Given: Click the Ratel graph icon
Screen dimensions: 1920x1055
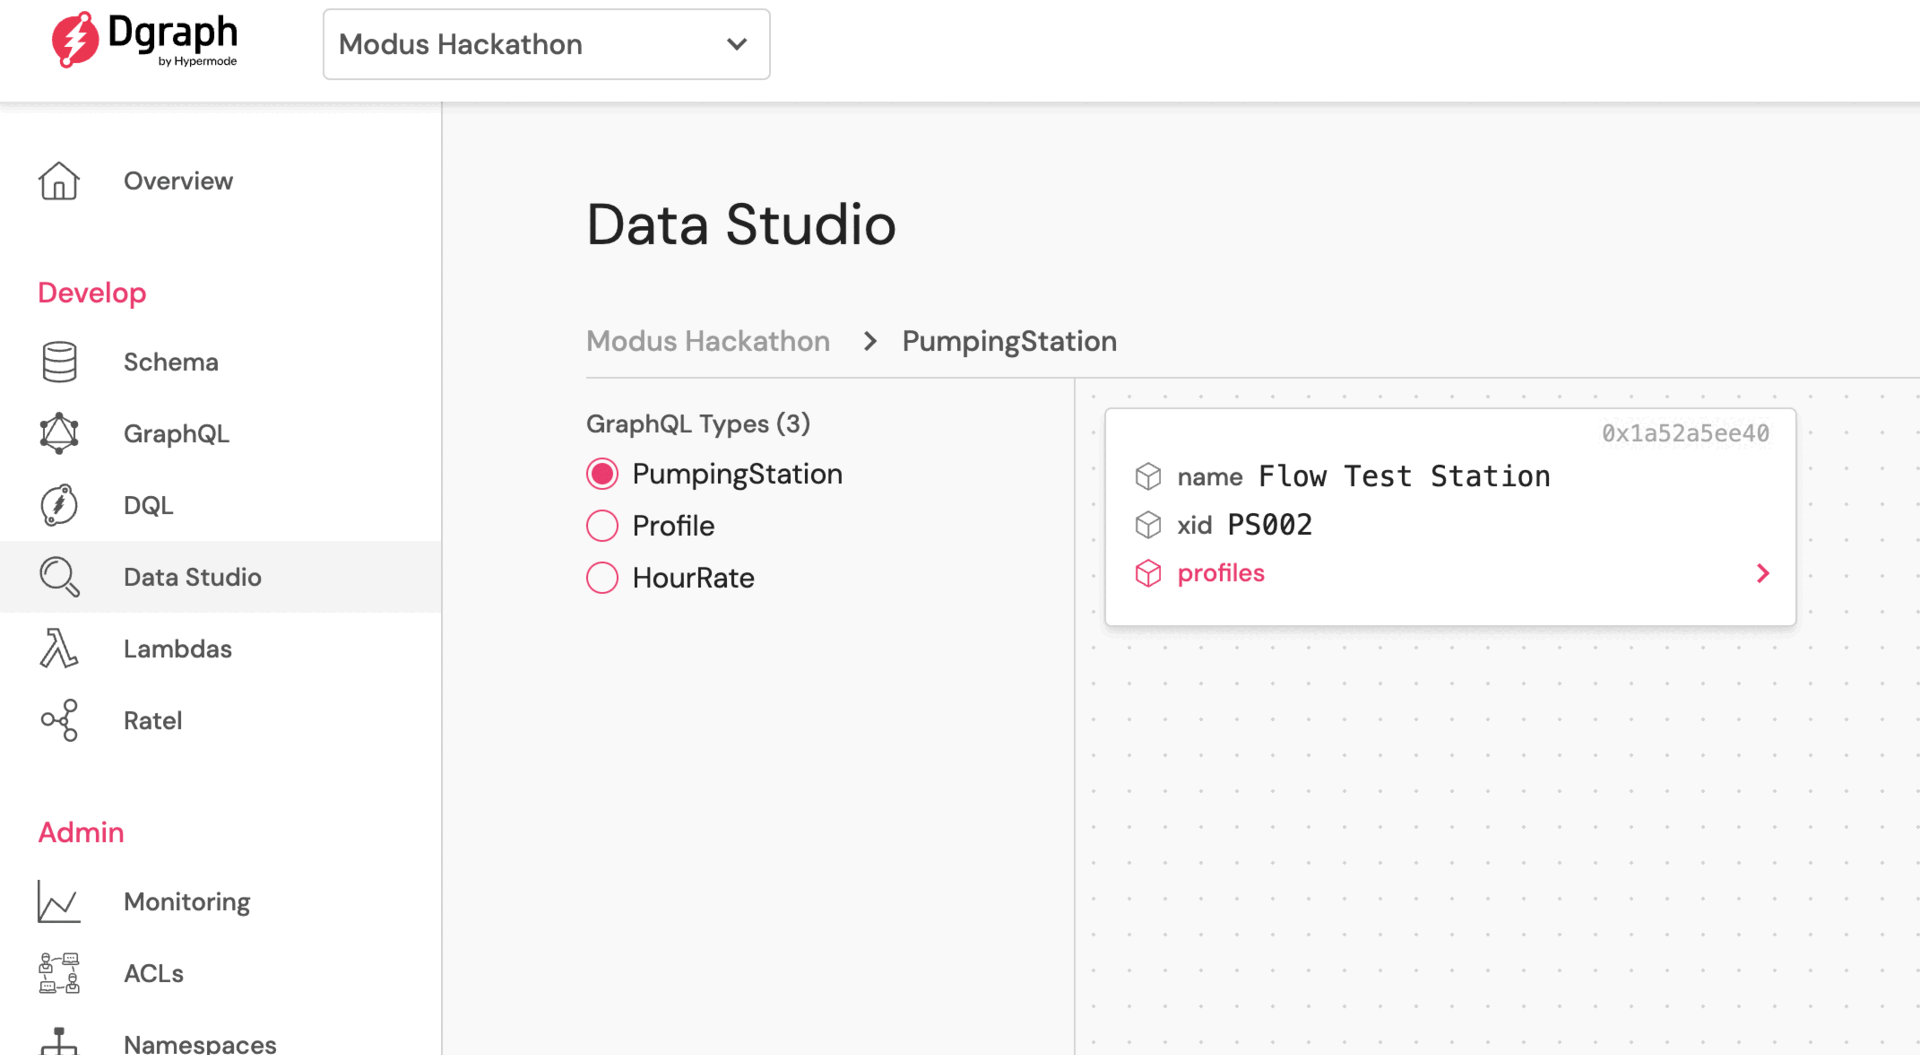Looking at the screenshot, I should [59, 720].
